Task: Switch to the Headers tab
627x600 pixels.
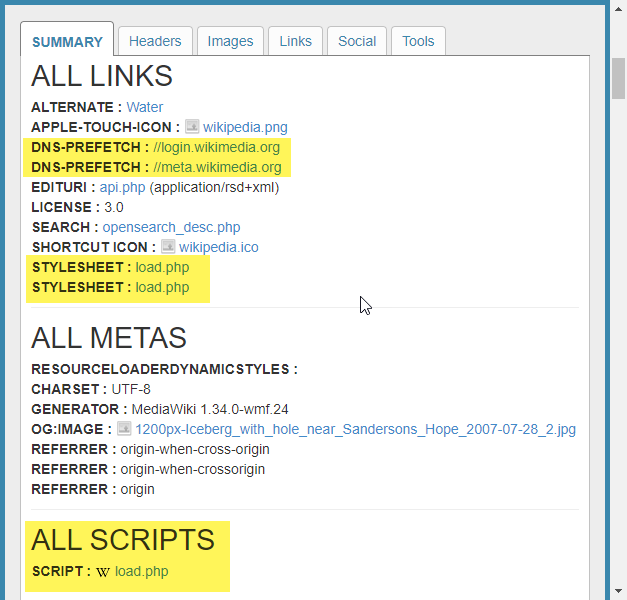Action: coord(155,41)
